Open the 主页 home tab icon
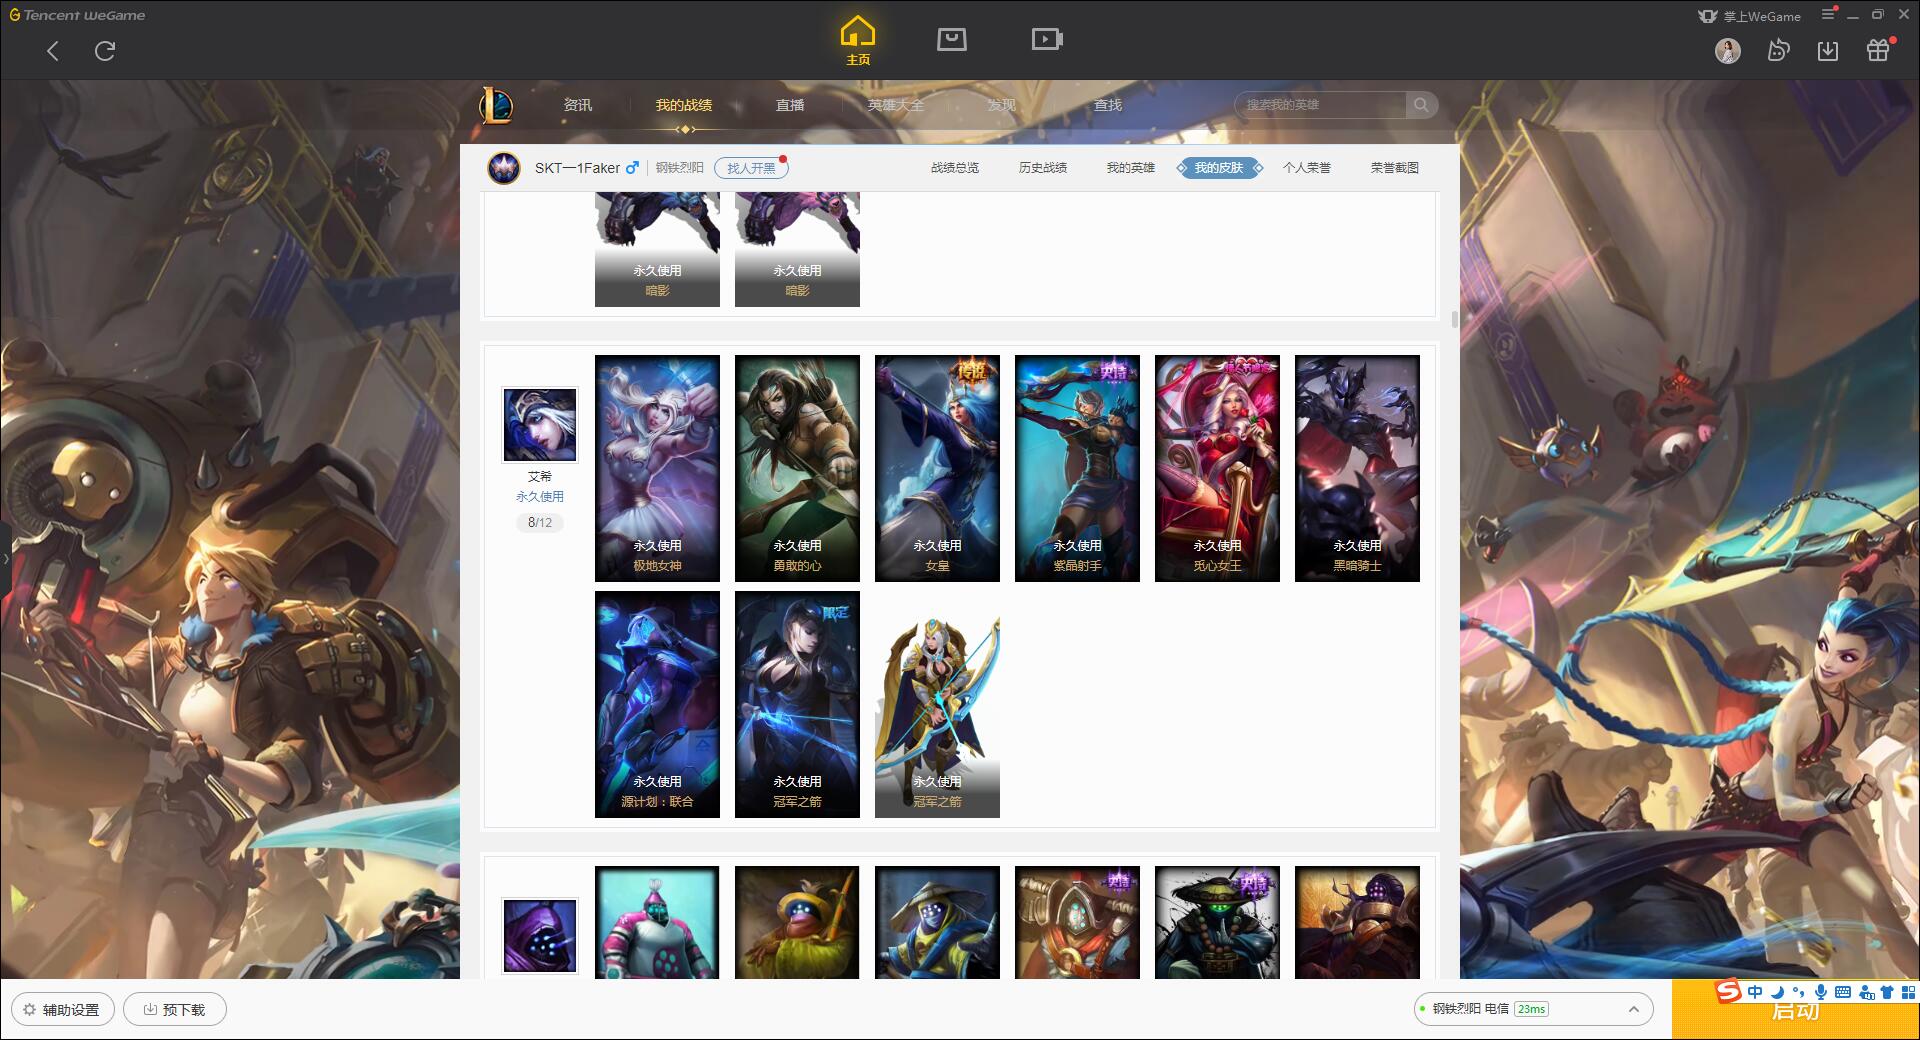The height and width of the screenshot is (1040, 1920). pos(857,40)
